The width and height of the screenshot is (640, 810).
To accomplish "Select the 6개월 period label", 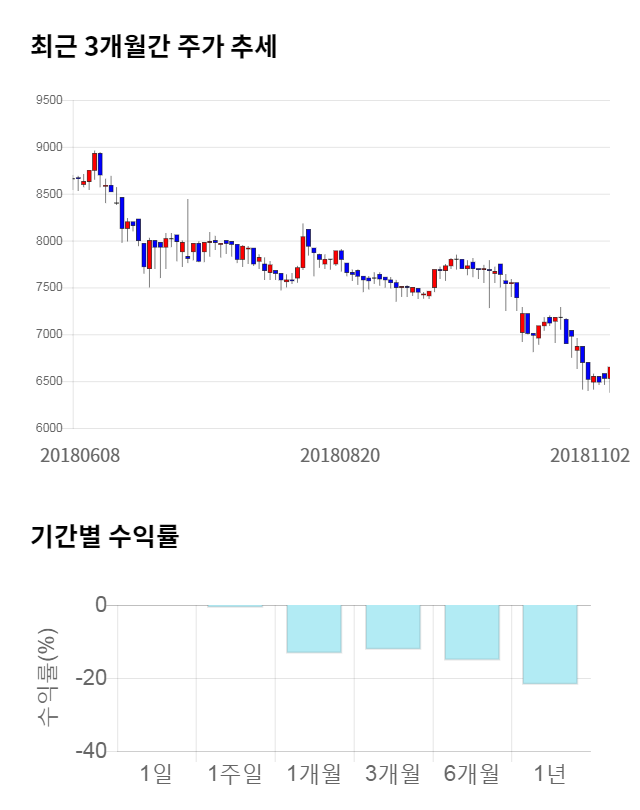I will click(x=472, y=773).
